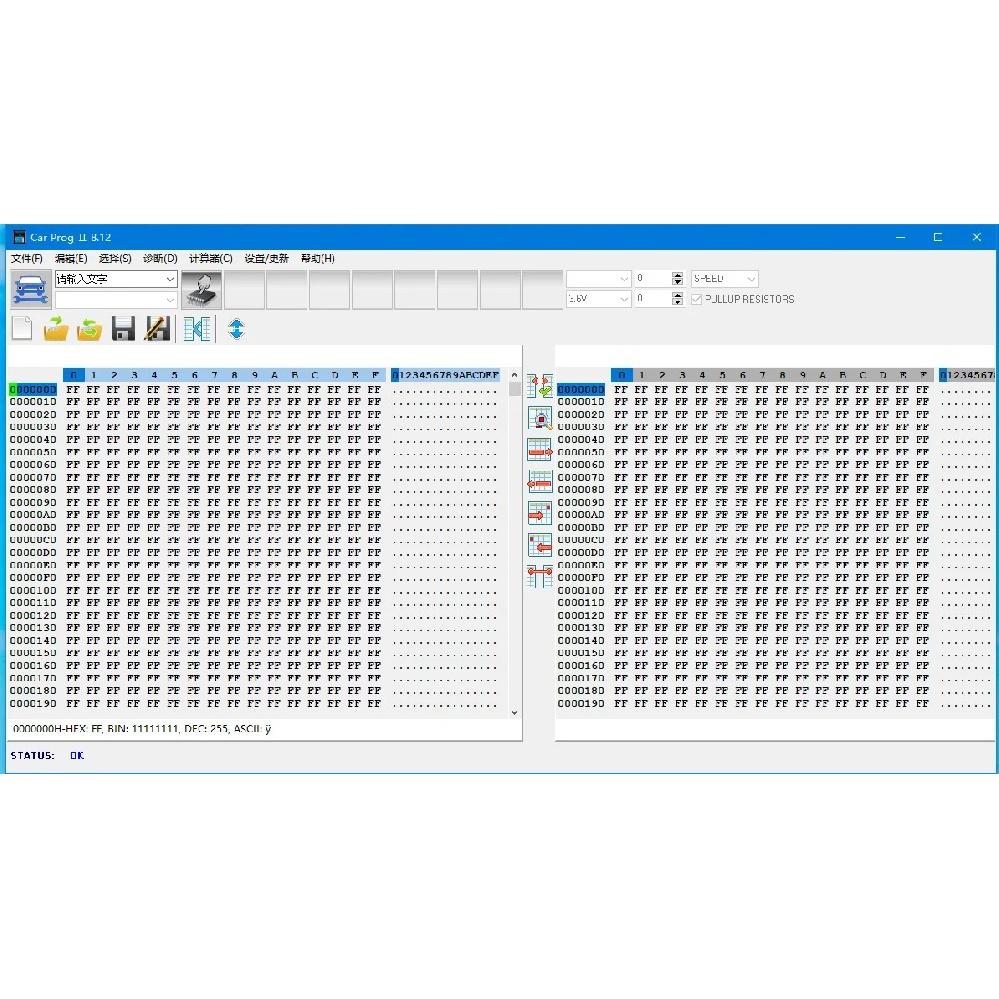The image size is (999, 999).
Task: Click address 000008D in left hex pane
Action: click(33, 489)
